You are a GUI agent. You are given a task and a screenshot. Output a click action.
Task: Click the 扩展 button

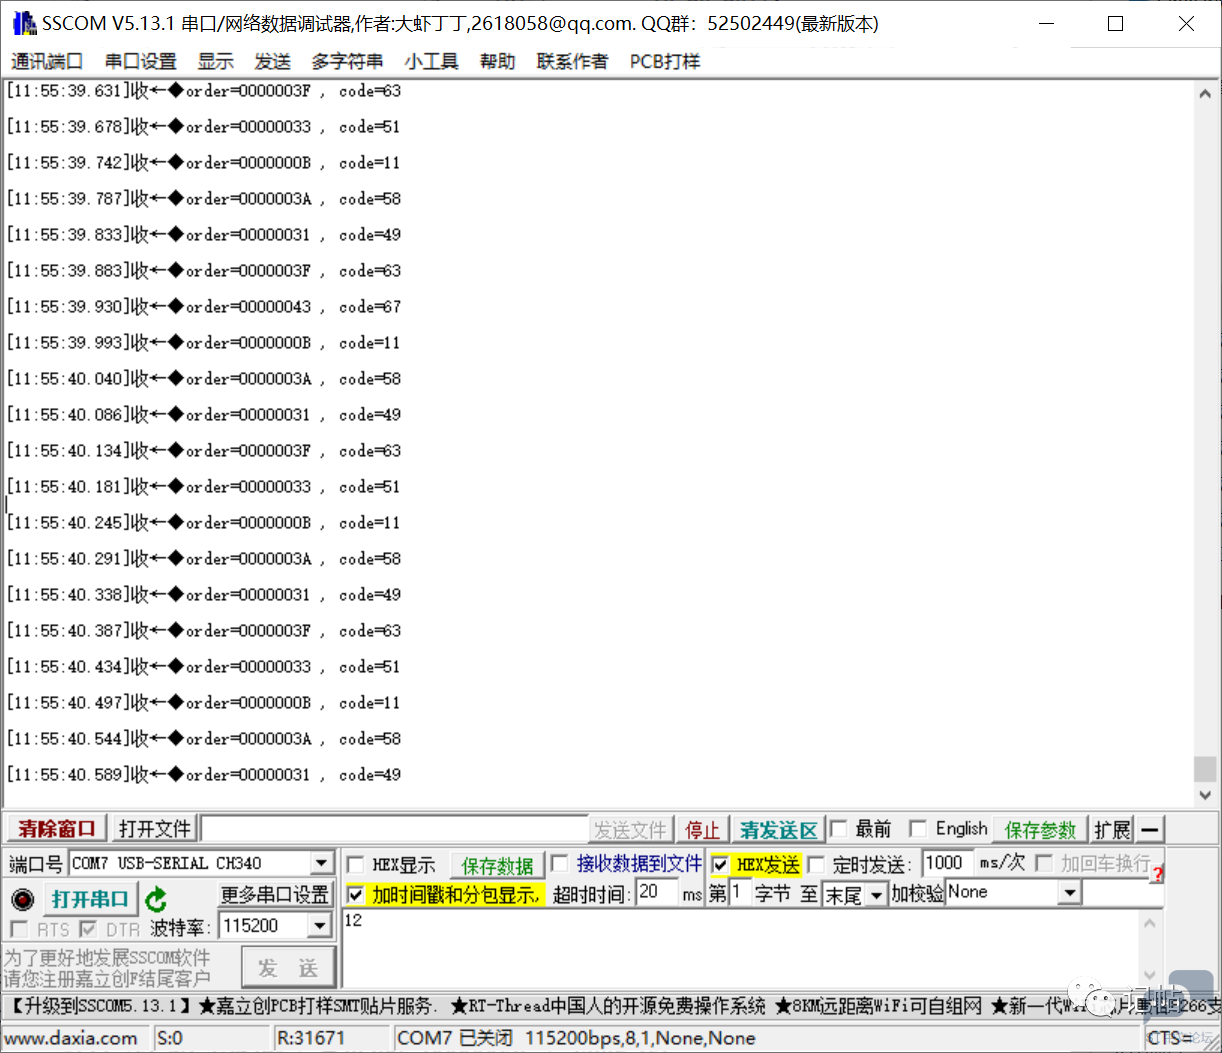[x=1112, y=830]
